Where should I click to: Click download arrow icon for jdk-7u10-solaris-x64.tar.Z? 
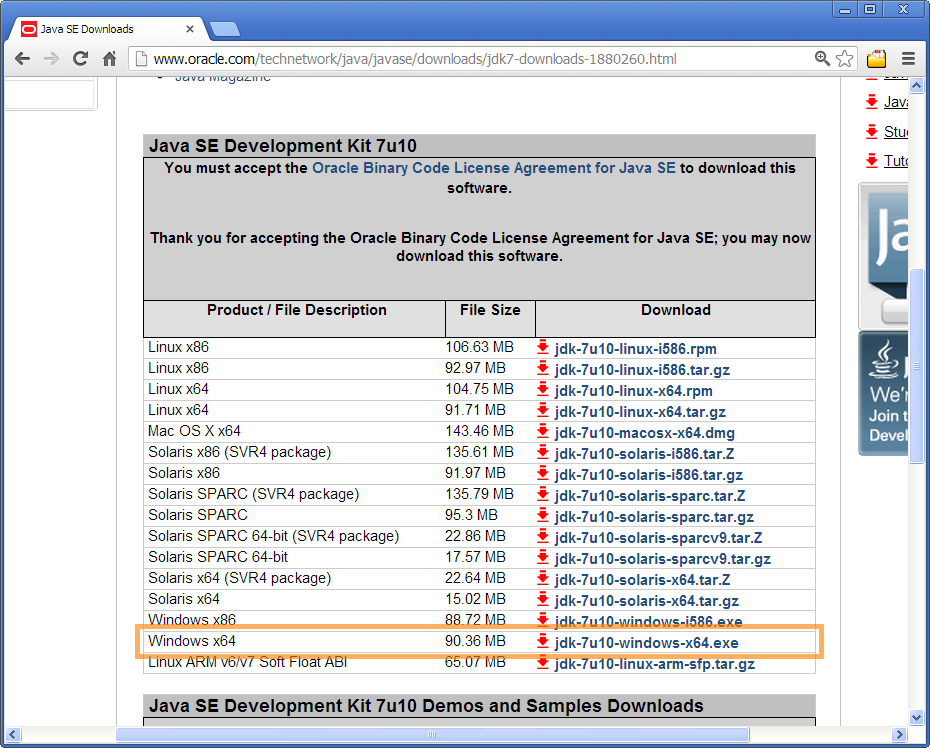click(x=543, y=578)
